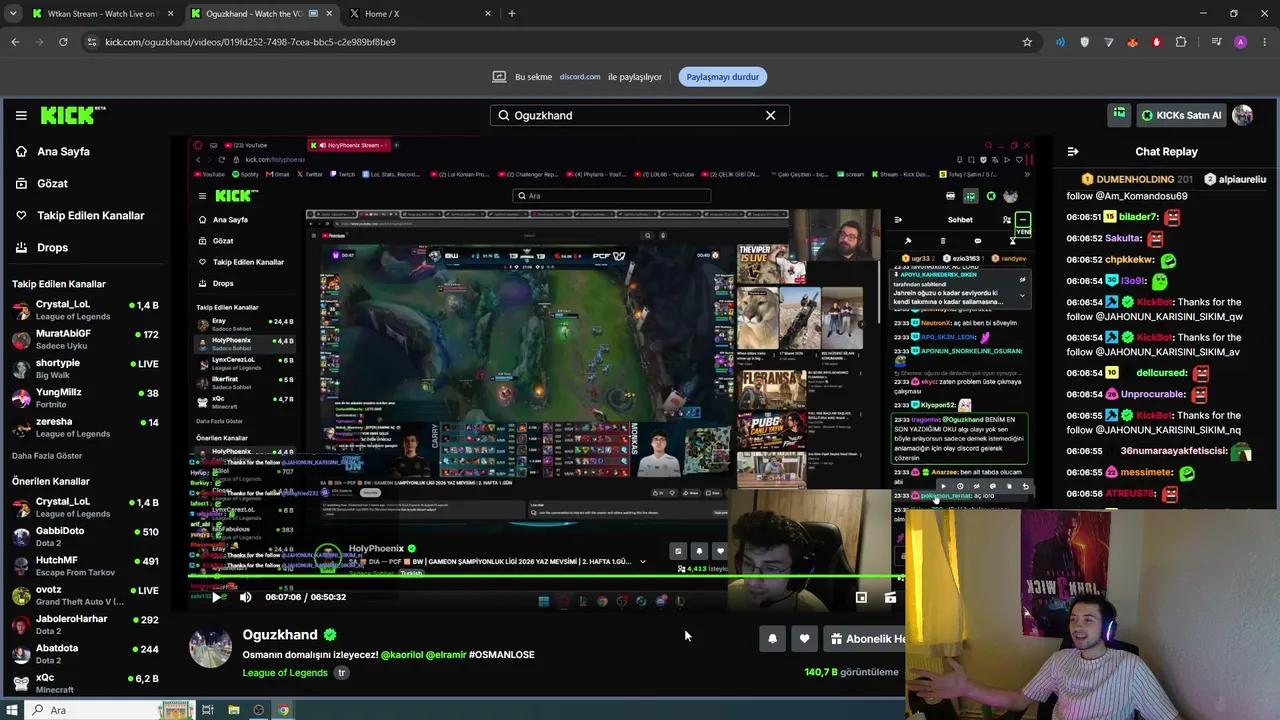This screenshot has width=1280, height=720.
Task: Click chat user messimete name
Action: [x=1147, y=472]
